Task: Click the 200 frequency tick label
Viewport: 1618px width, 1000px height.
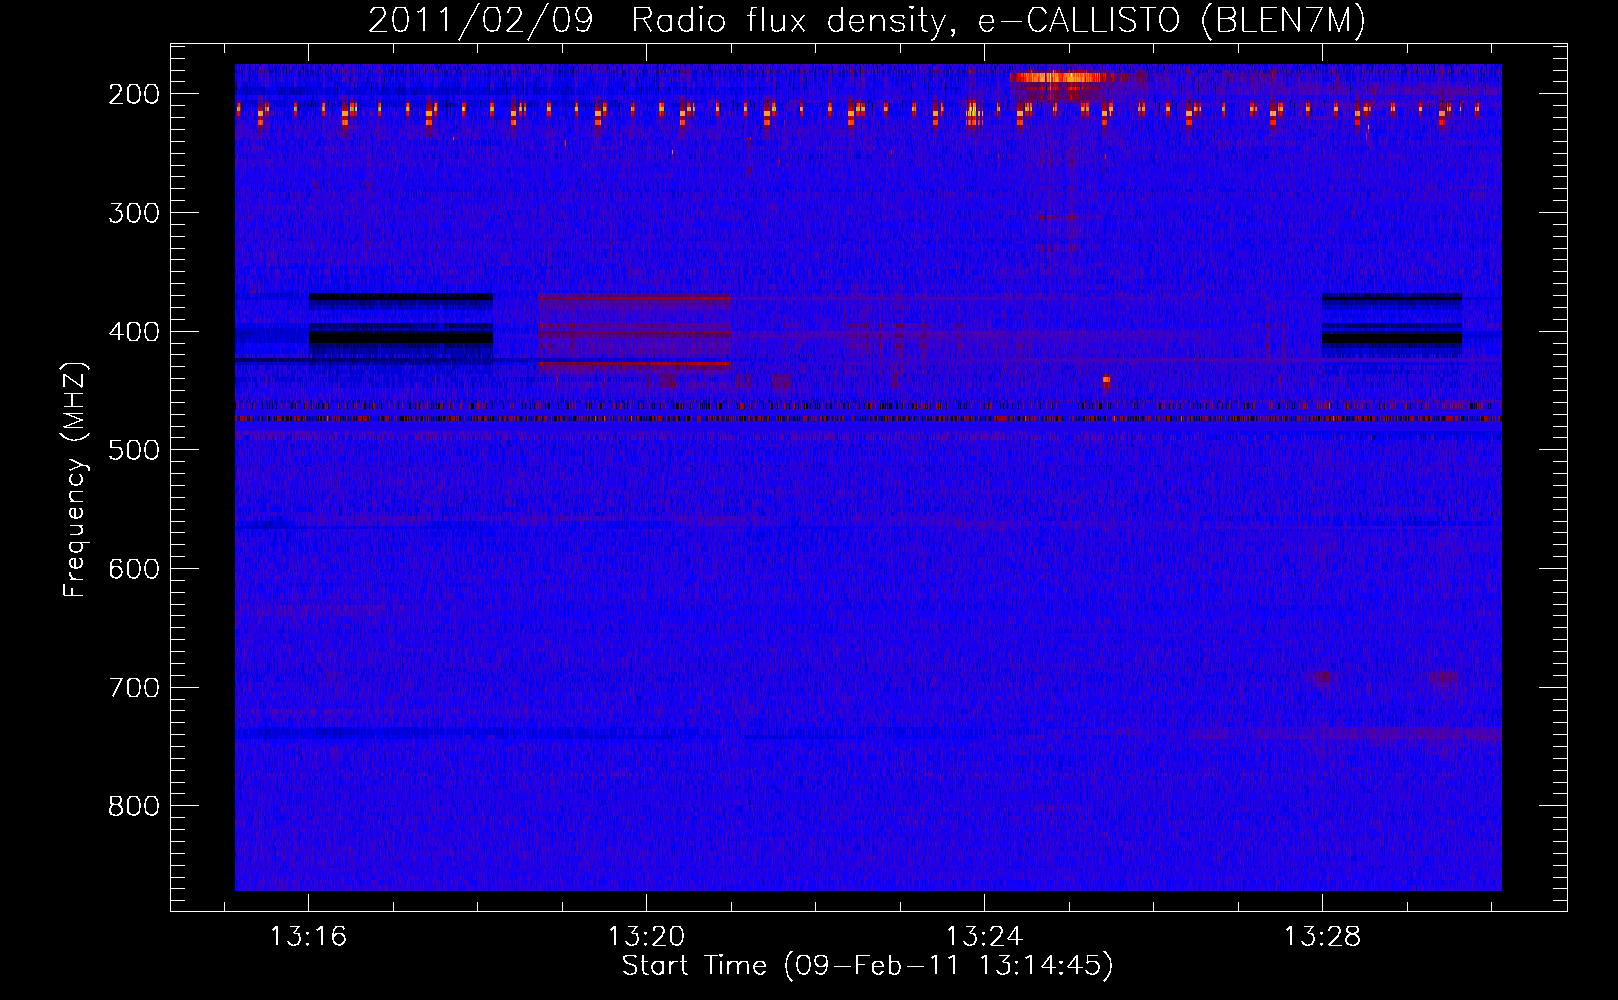Action: coord(134,94)
